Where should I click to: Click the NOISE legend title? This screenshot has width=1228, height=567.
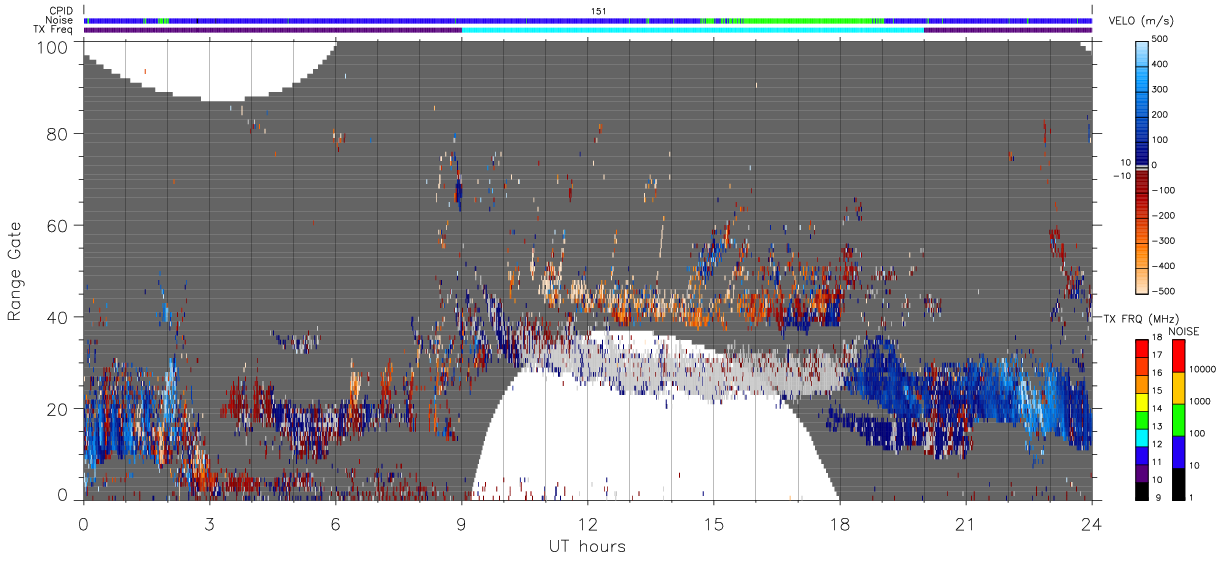tap(1186, 331)
